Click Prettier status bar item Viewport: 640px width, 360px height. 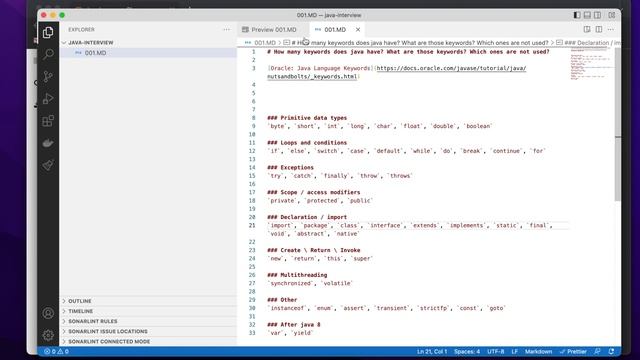pos(573,351)
